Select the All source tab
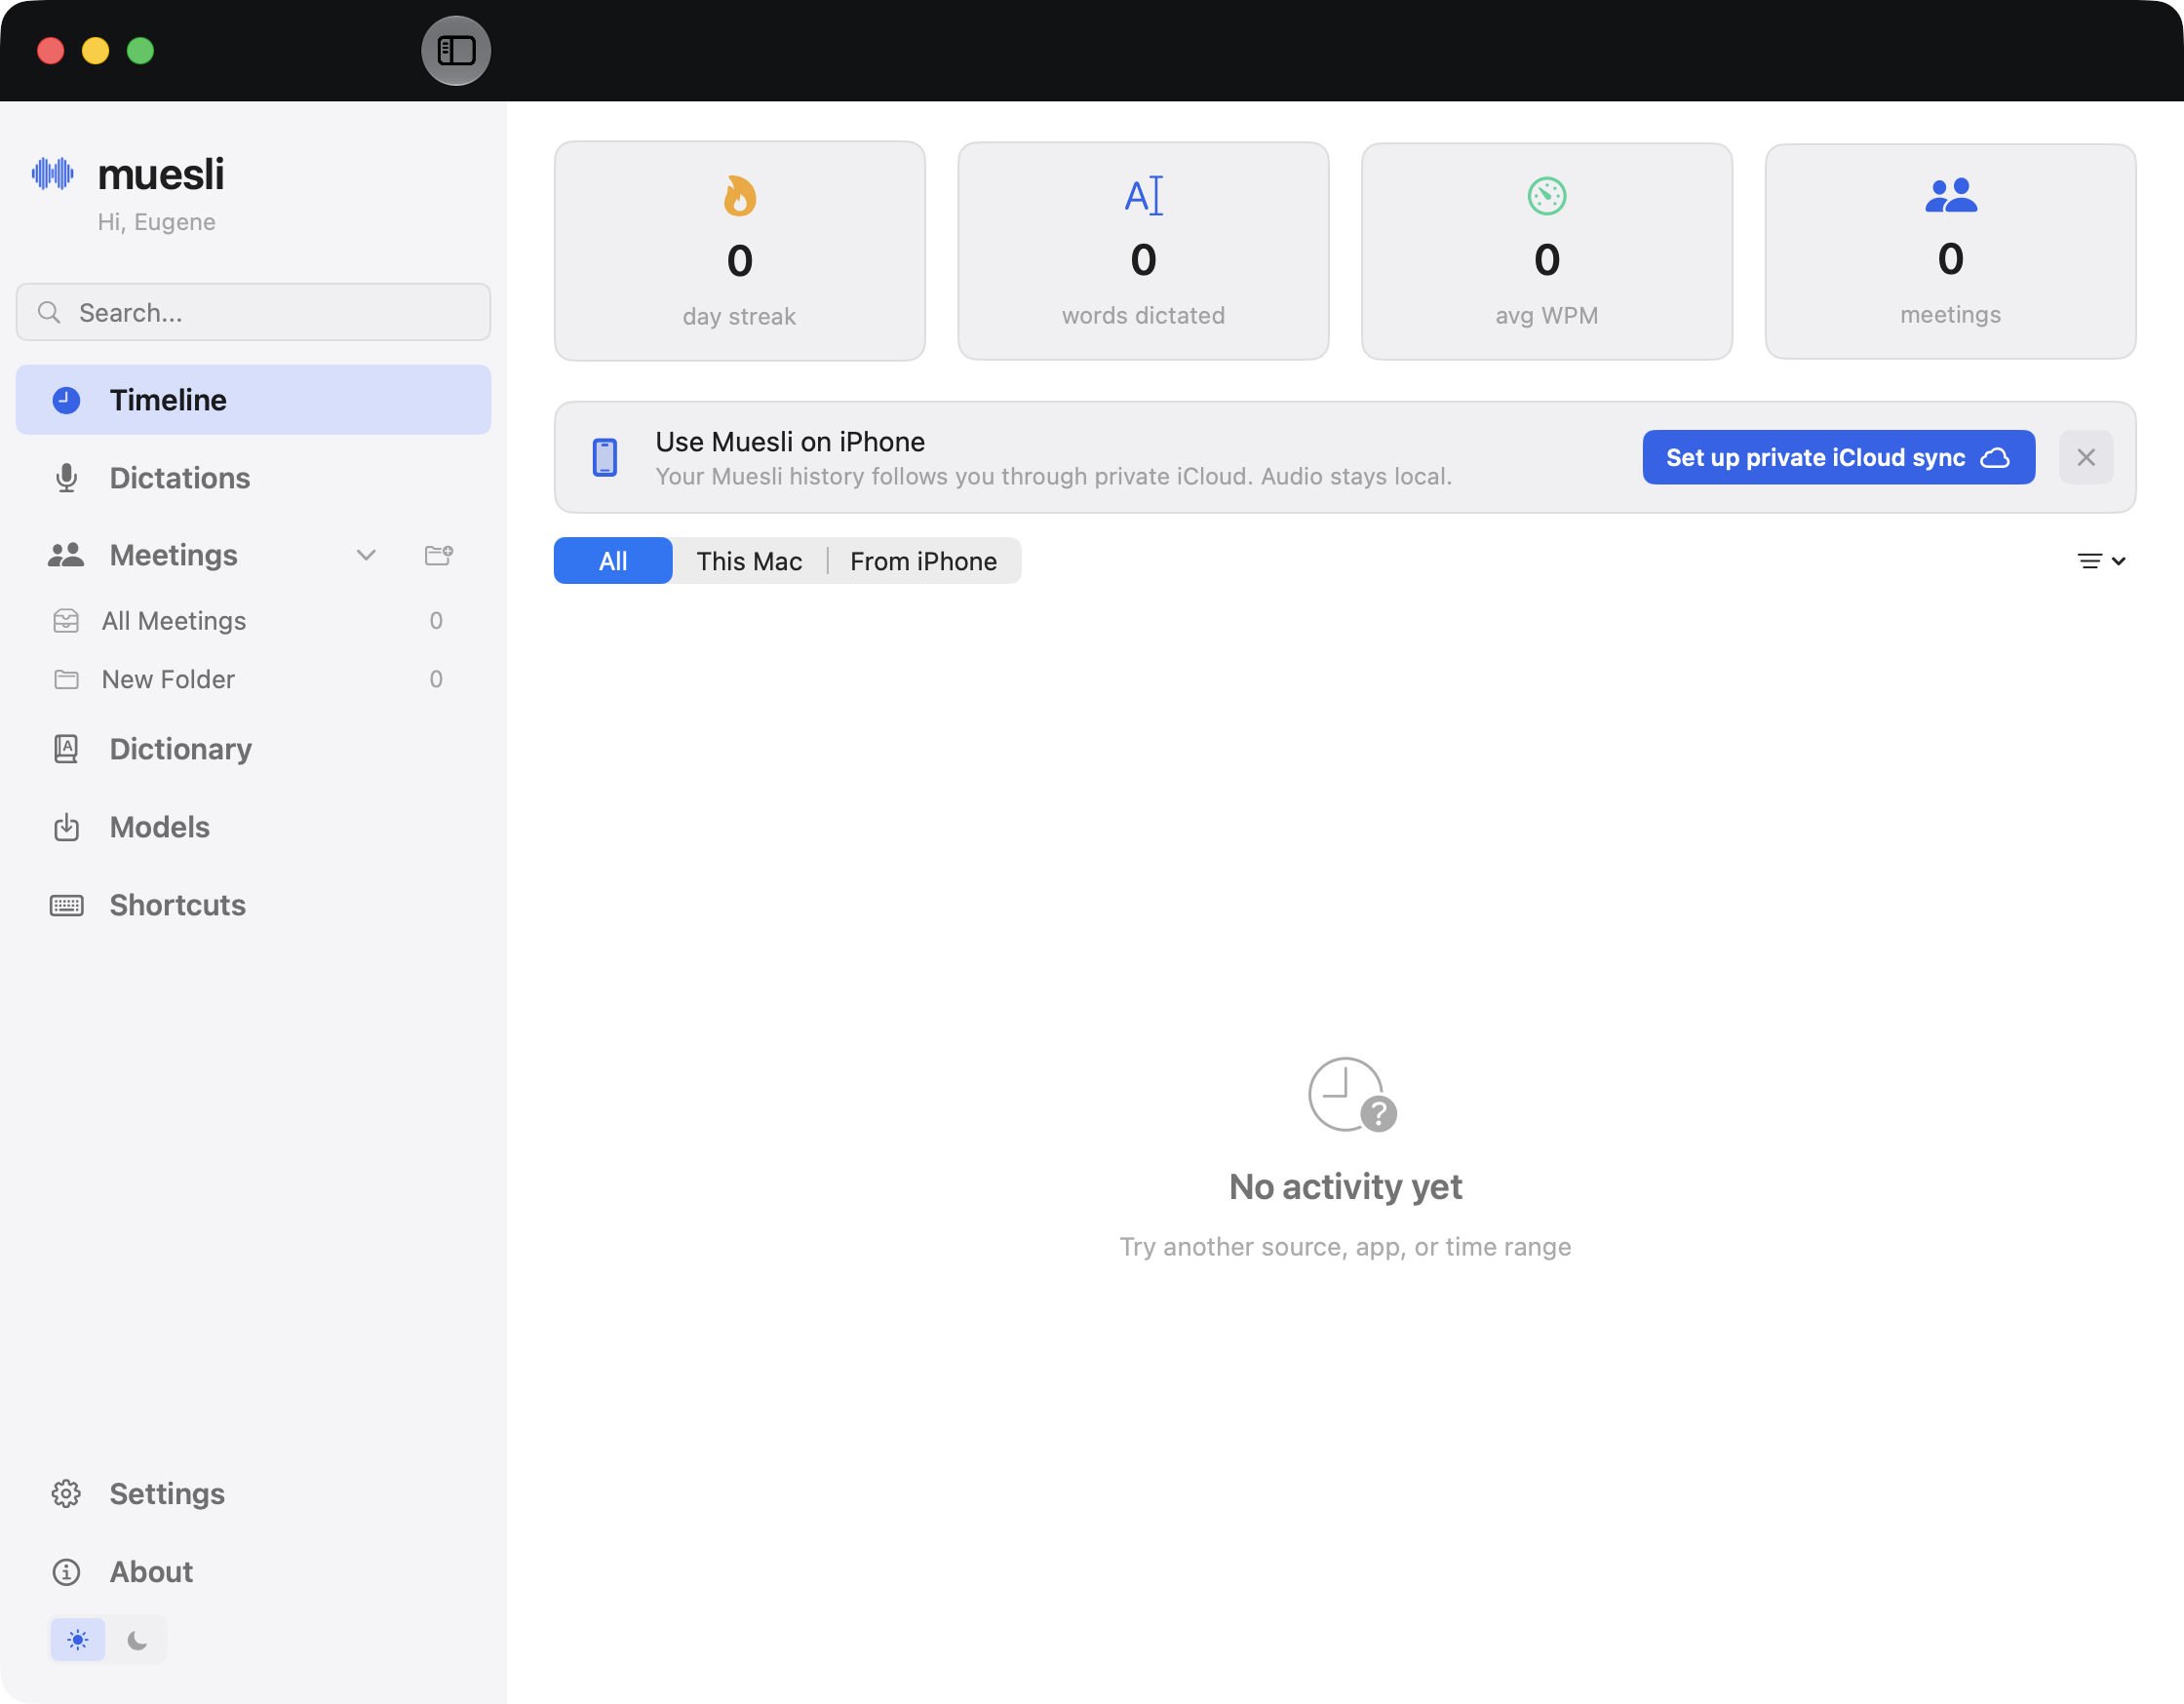The height and width of the screenshot is (1704, 2184). [613, 561]
